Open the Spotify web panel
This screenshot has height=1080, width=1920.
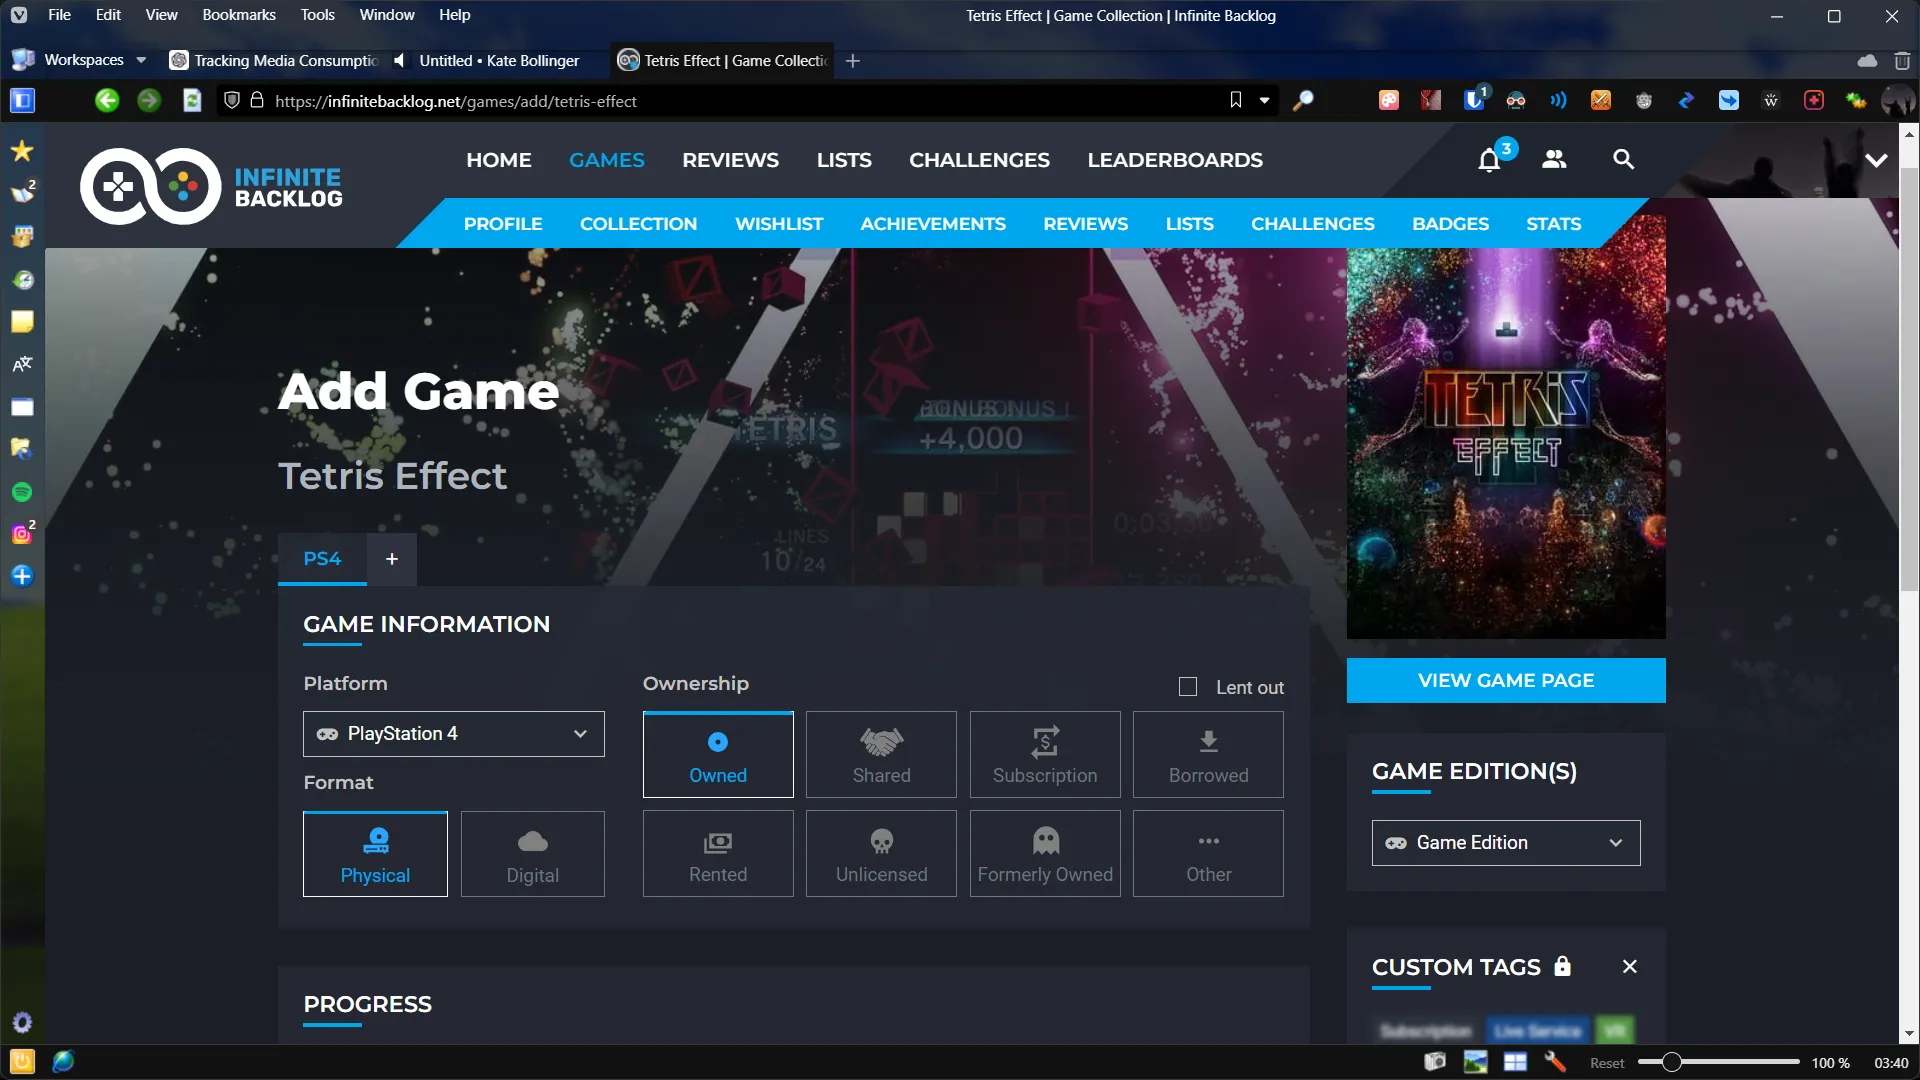(x=22, y=492)
